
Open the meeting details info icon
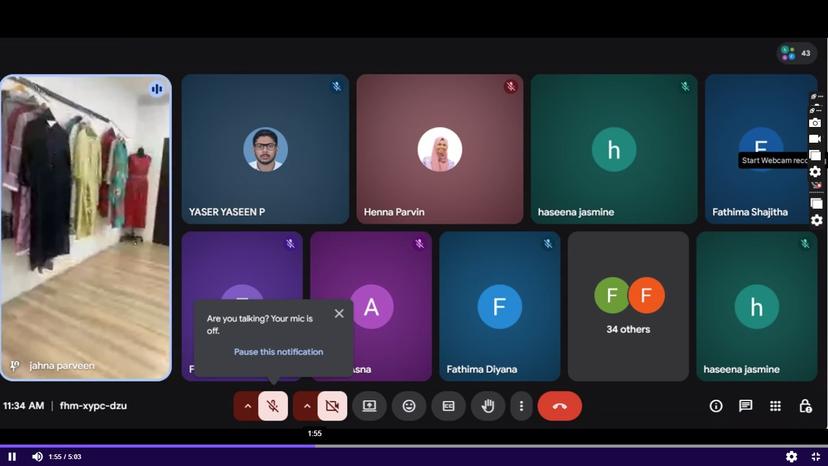point(716,406)
